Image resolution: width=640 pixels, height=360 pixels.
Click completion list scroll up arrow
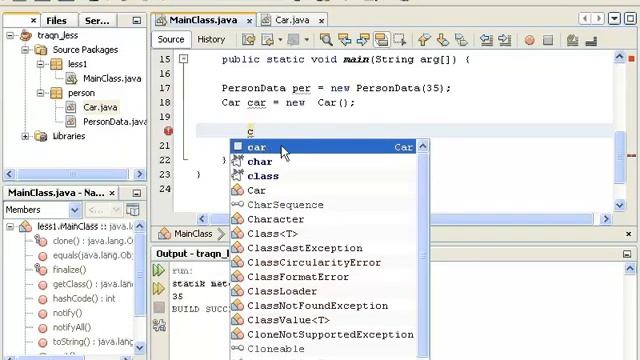pos(423,146)
